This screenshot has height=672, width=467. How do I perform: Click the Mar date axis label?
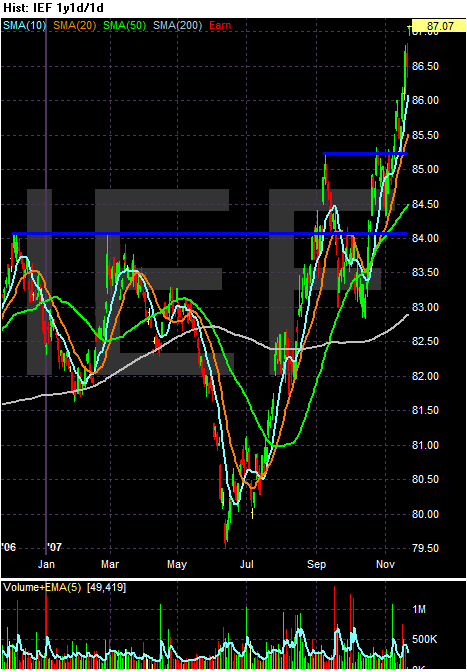(x=111, y=564)
